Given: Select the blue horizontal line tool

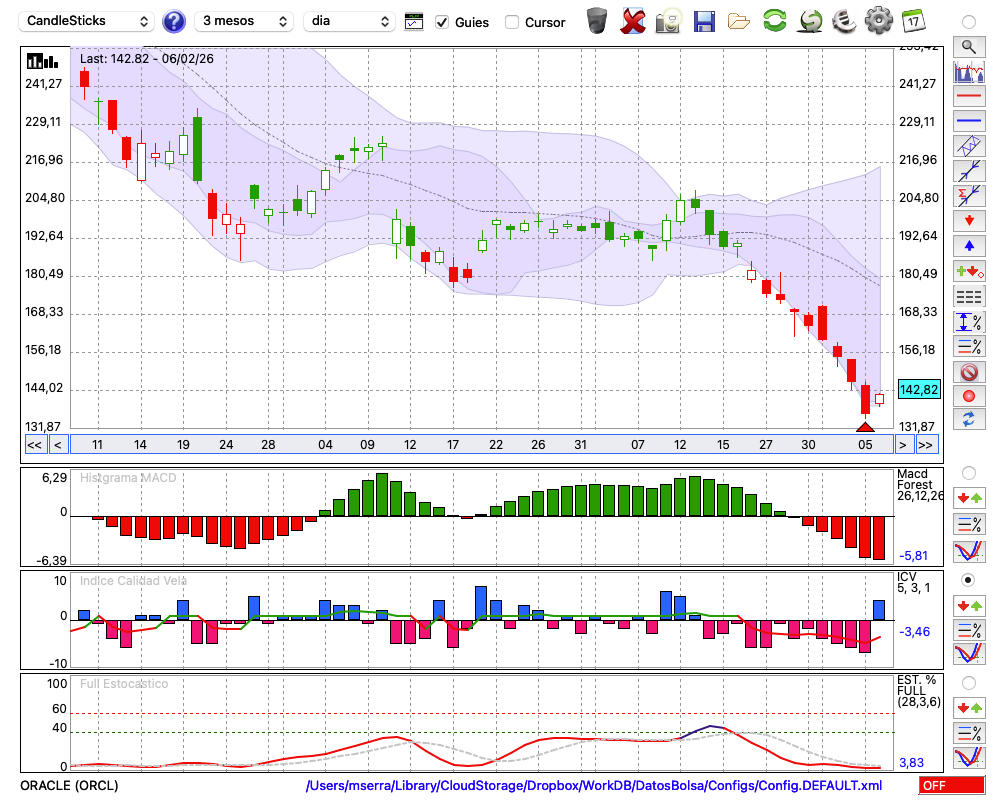Looking at the screenshot, I should (x=968, y=121).
